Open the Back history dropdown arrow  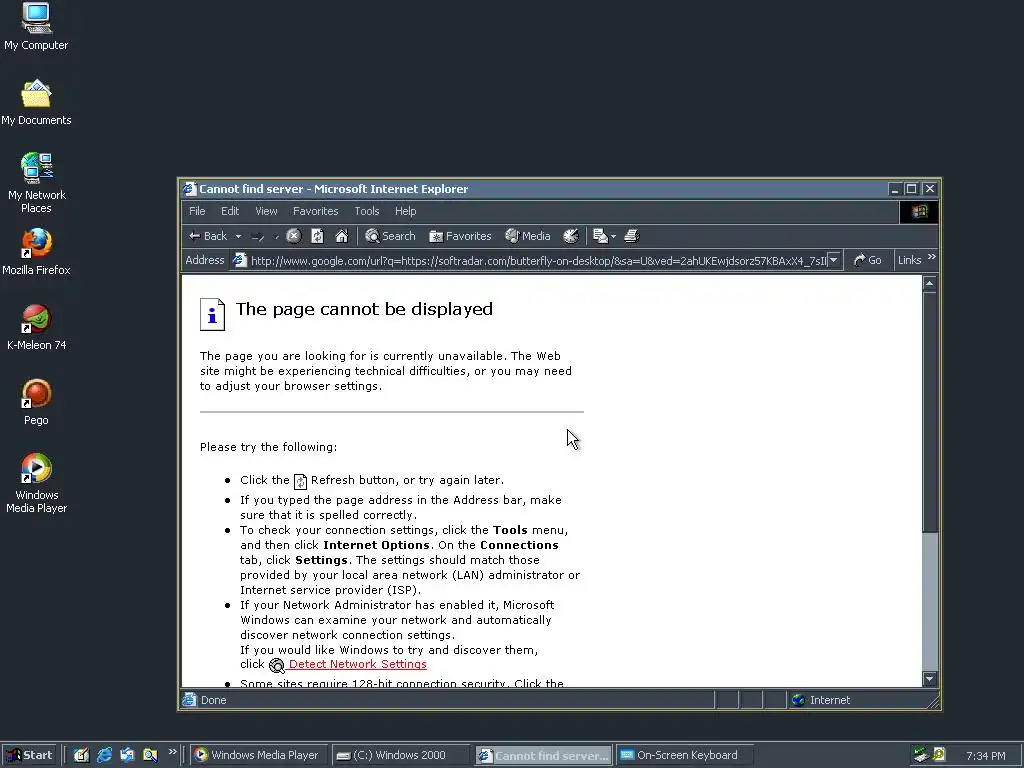point(238,236)
